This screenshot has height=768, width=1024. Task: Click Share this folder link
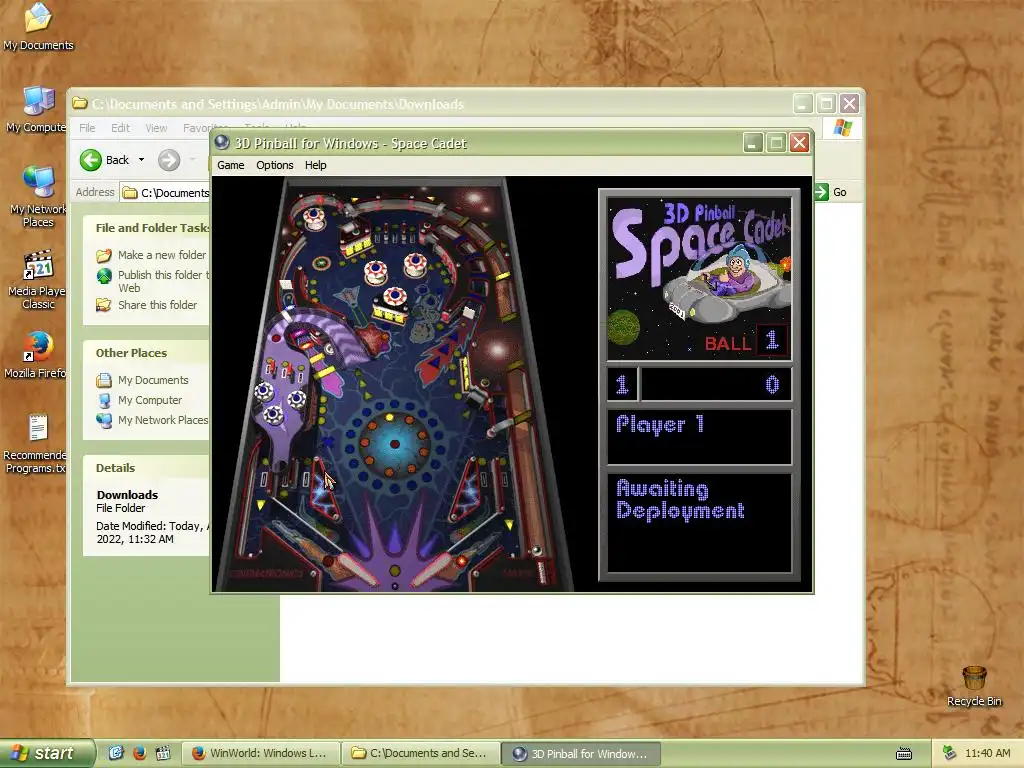(x=157, y=305)
